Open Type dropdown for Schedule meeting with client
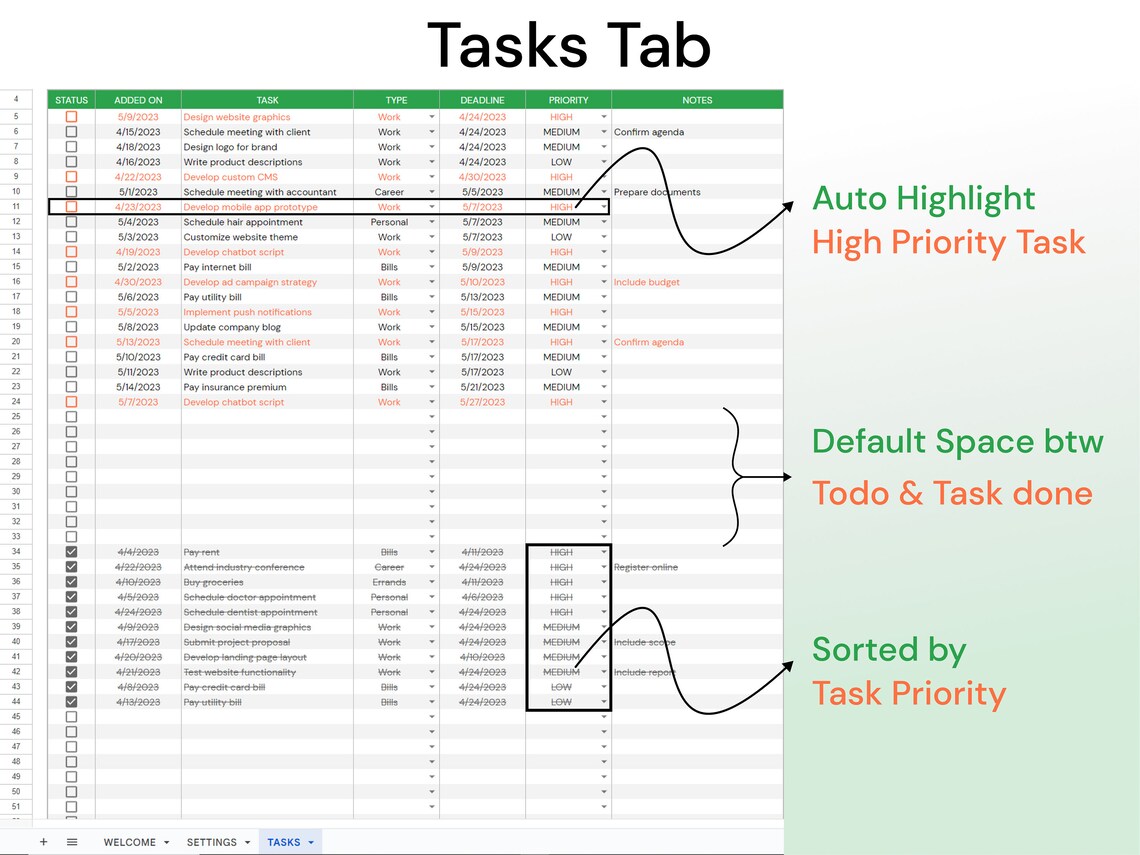The width and height of the screenshot is (1140, 855). coord(431,131)
